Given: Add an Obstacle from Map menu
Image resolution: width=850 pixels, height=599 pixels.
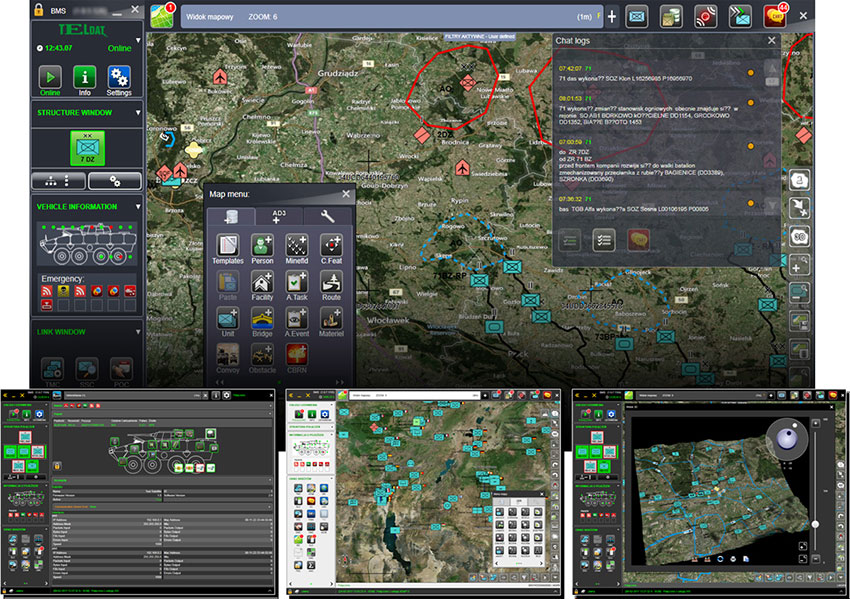Looking at the screenshot, I should pos(262,358).
